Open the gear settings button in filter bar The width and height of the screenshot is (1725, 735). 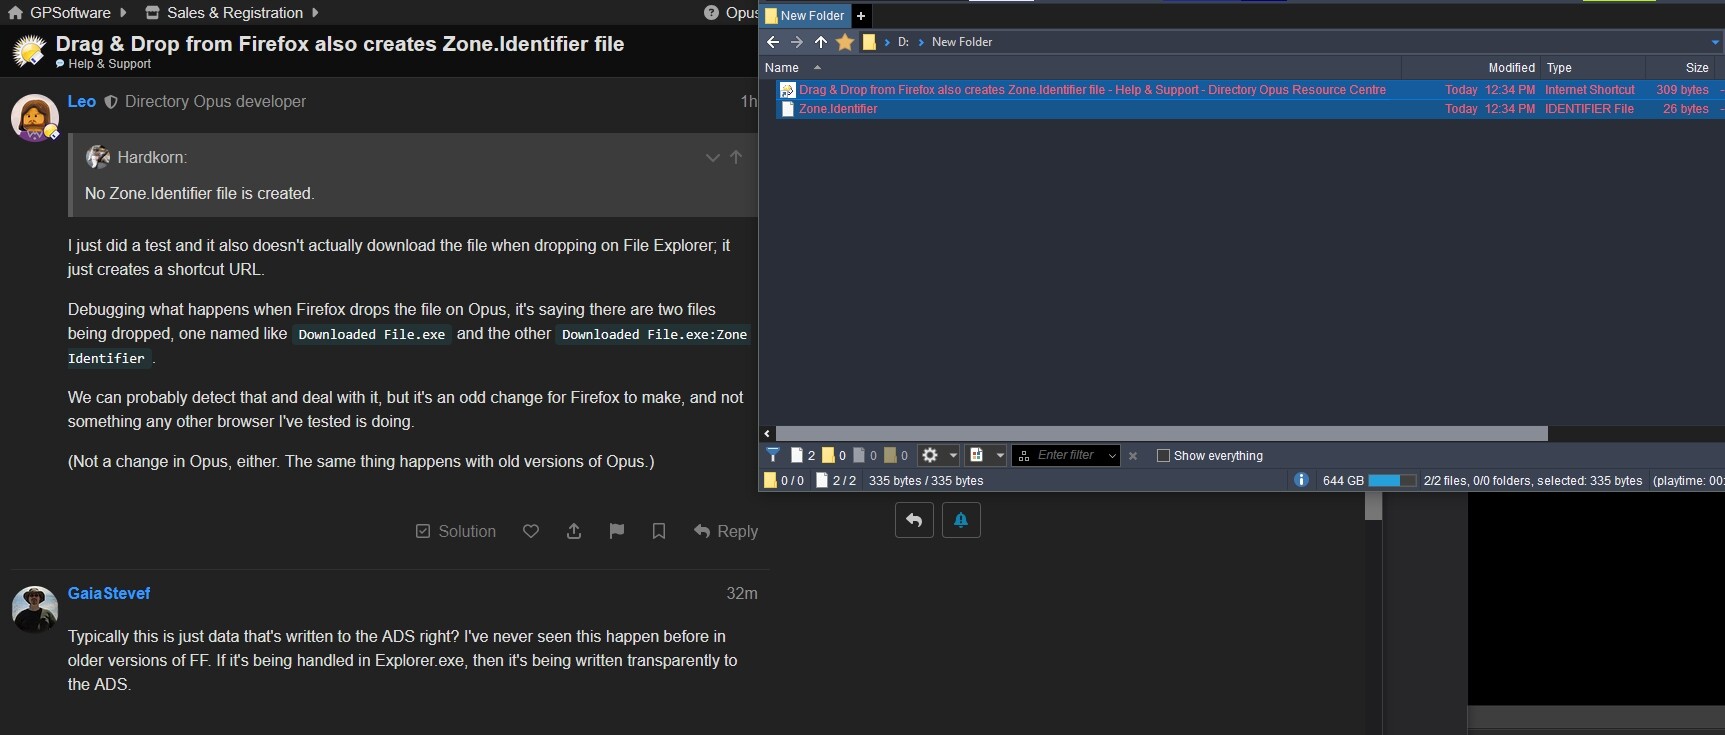[x=930, y=455]
